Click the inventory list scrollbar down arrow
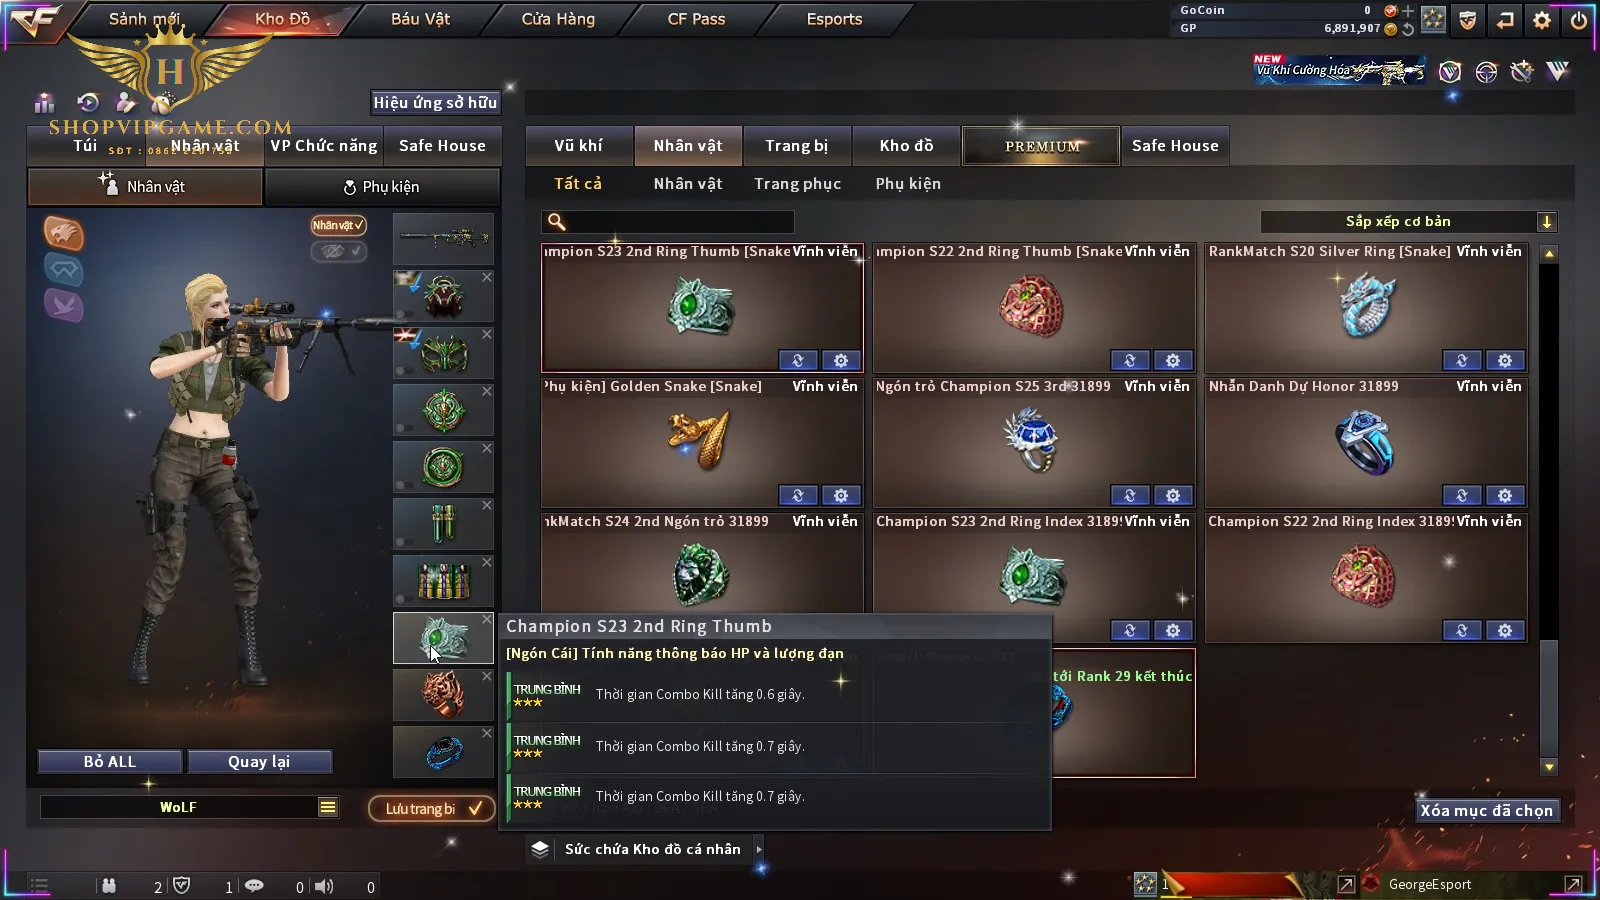 tap(1549, 767)
